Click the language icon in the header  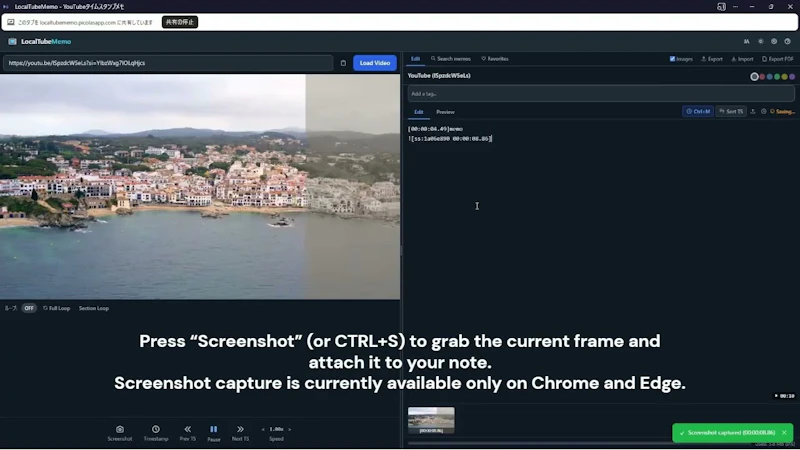coord(746,41)
